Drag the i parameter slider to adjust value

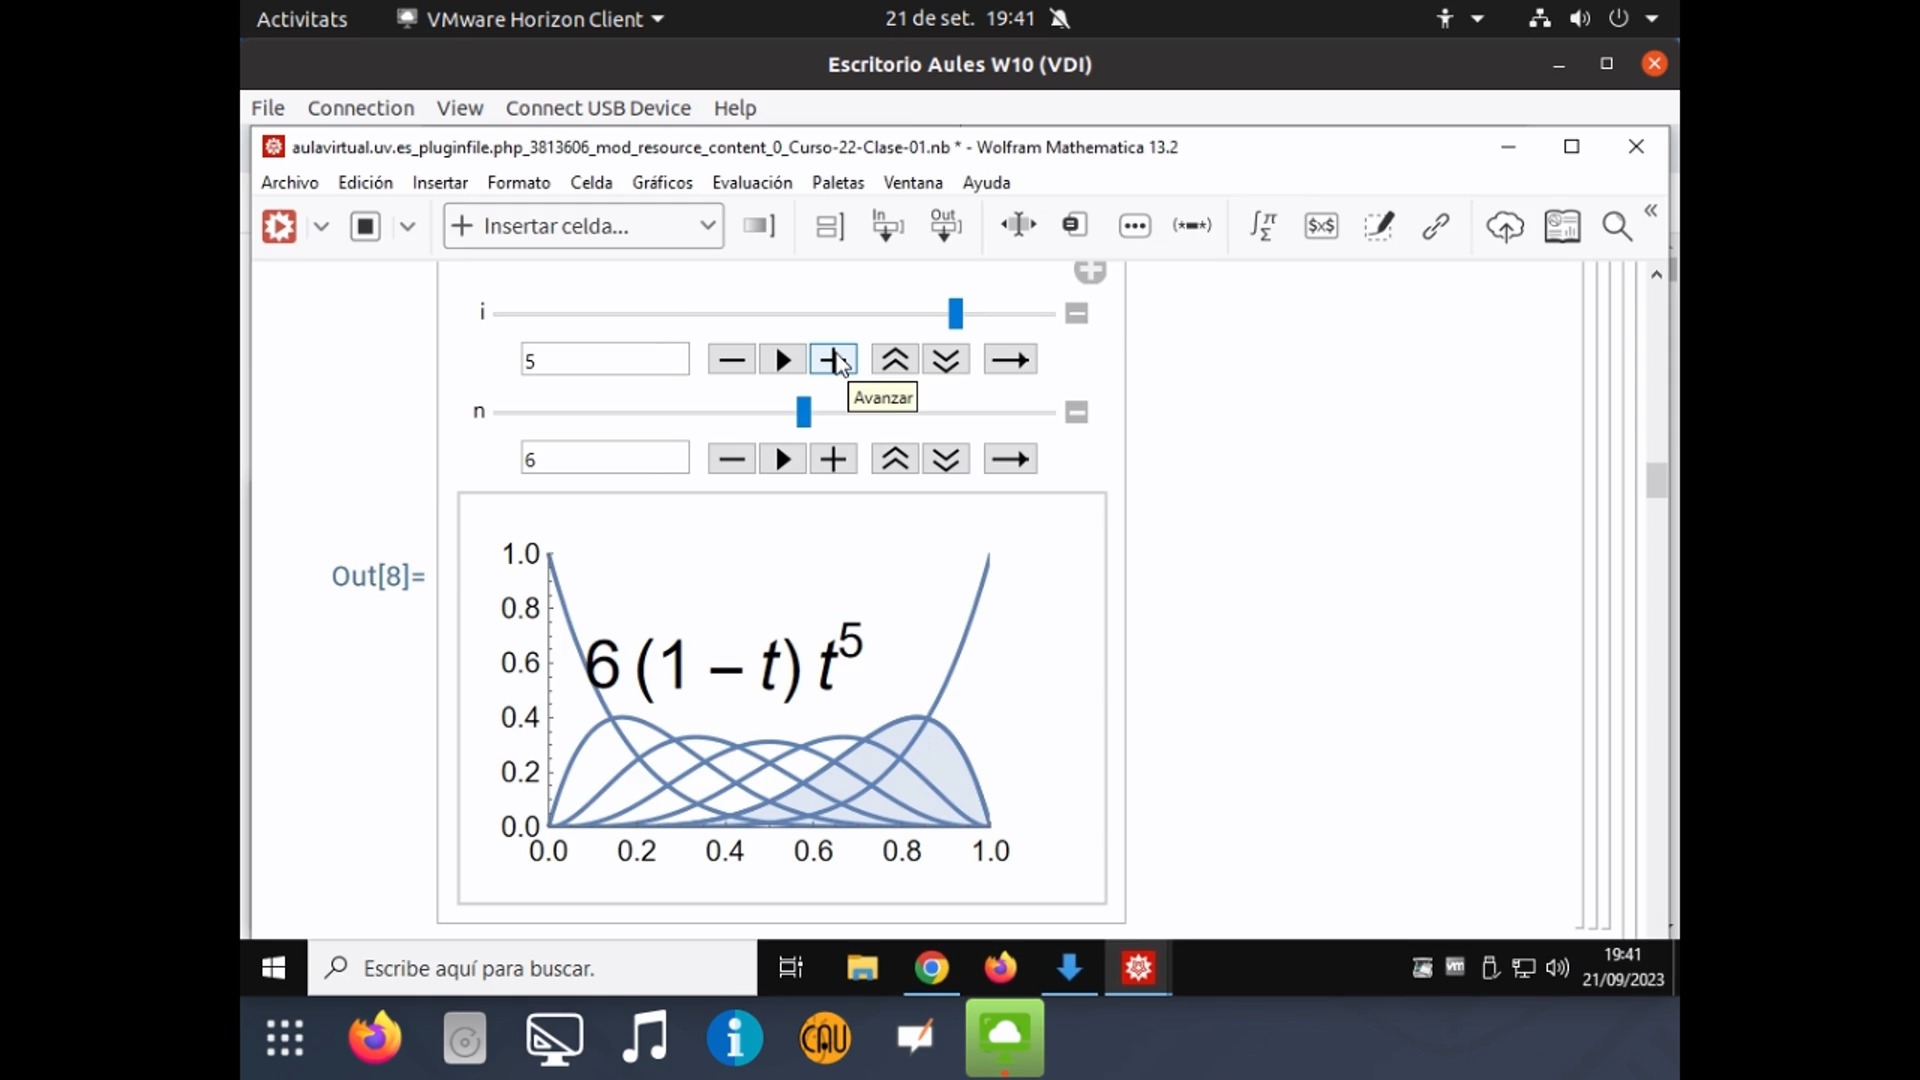click(955, 313)
